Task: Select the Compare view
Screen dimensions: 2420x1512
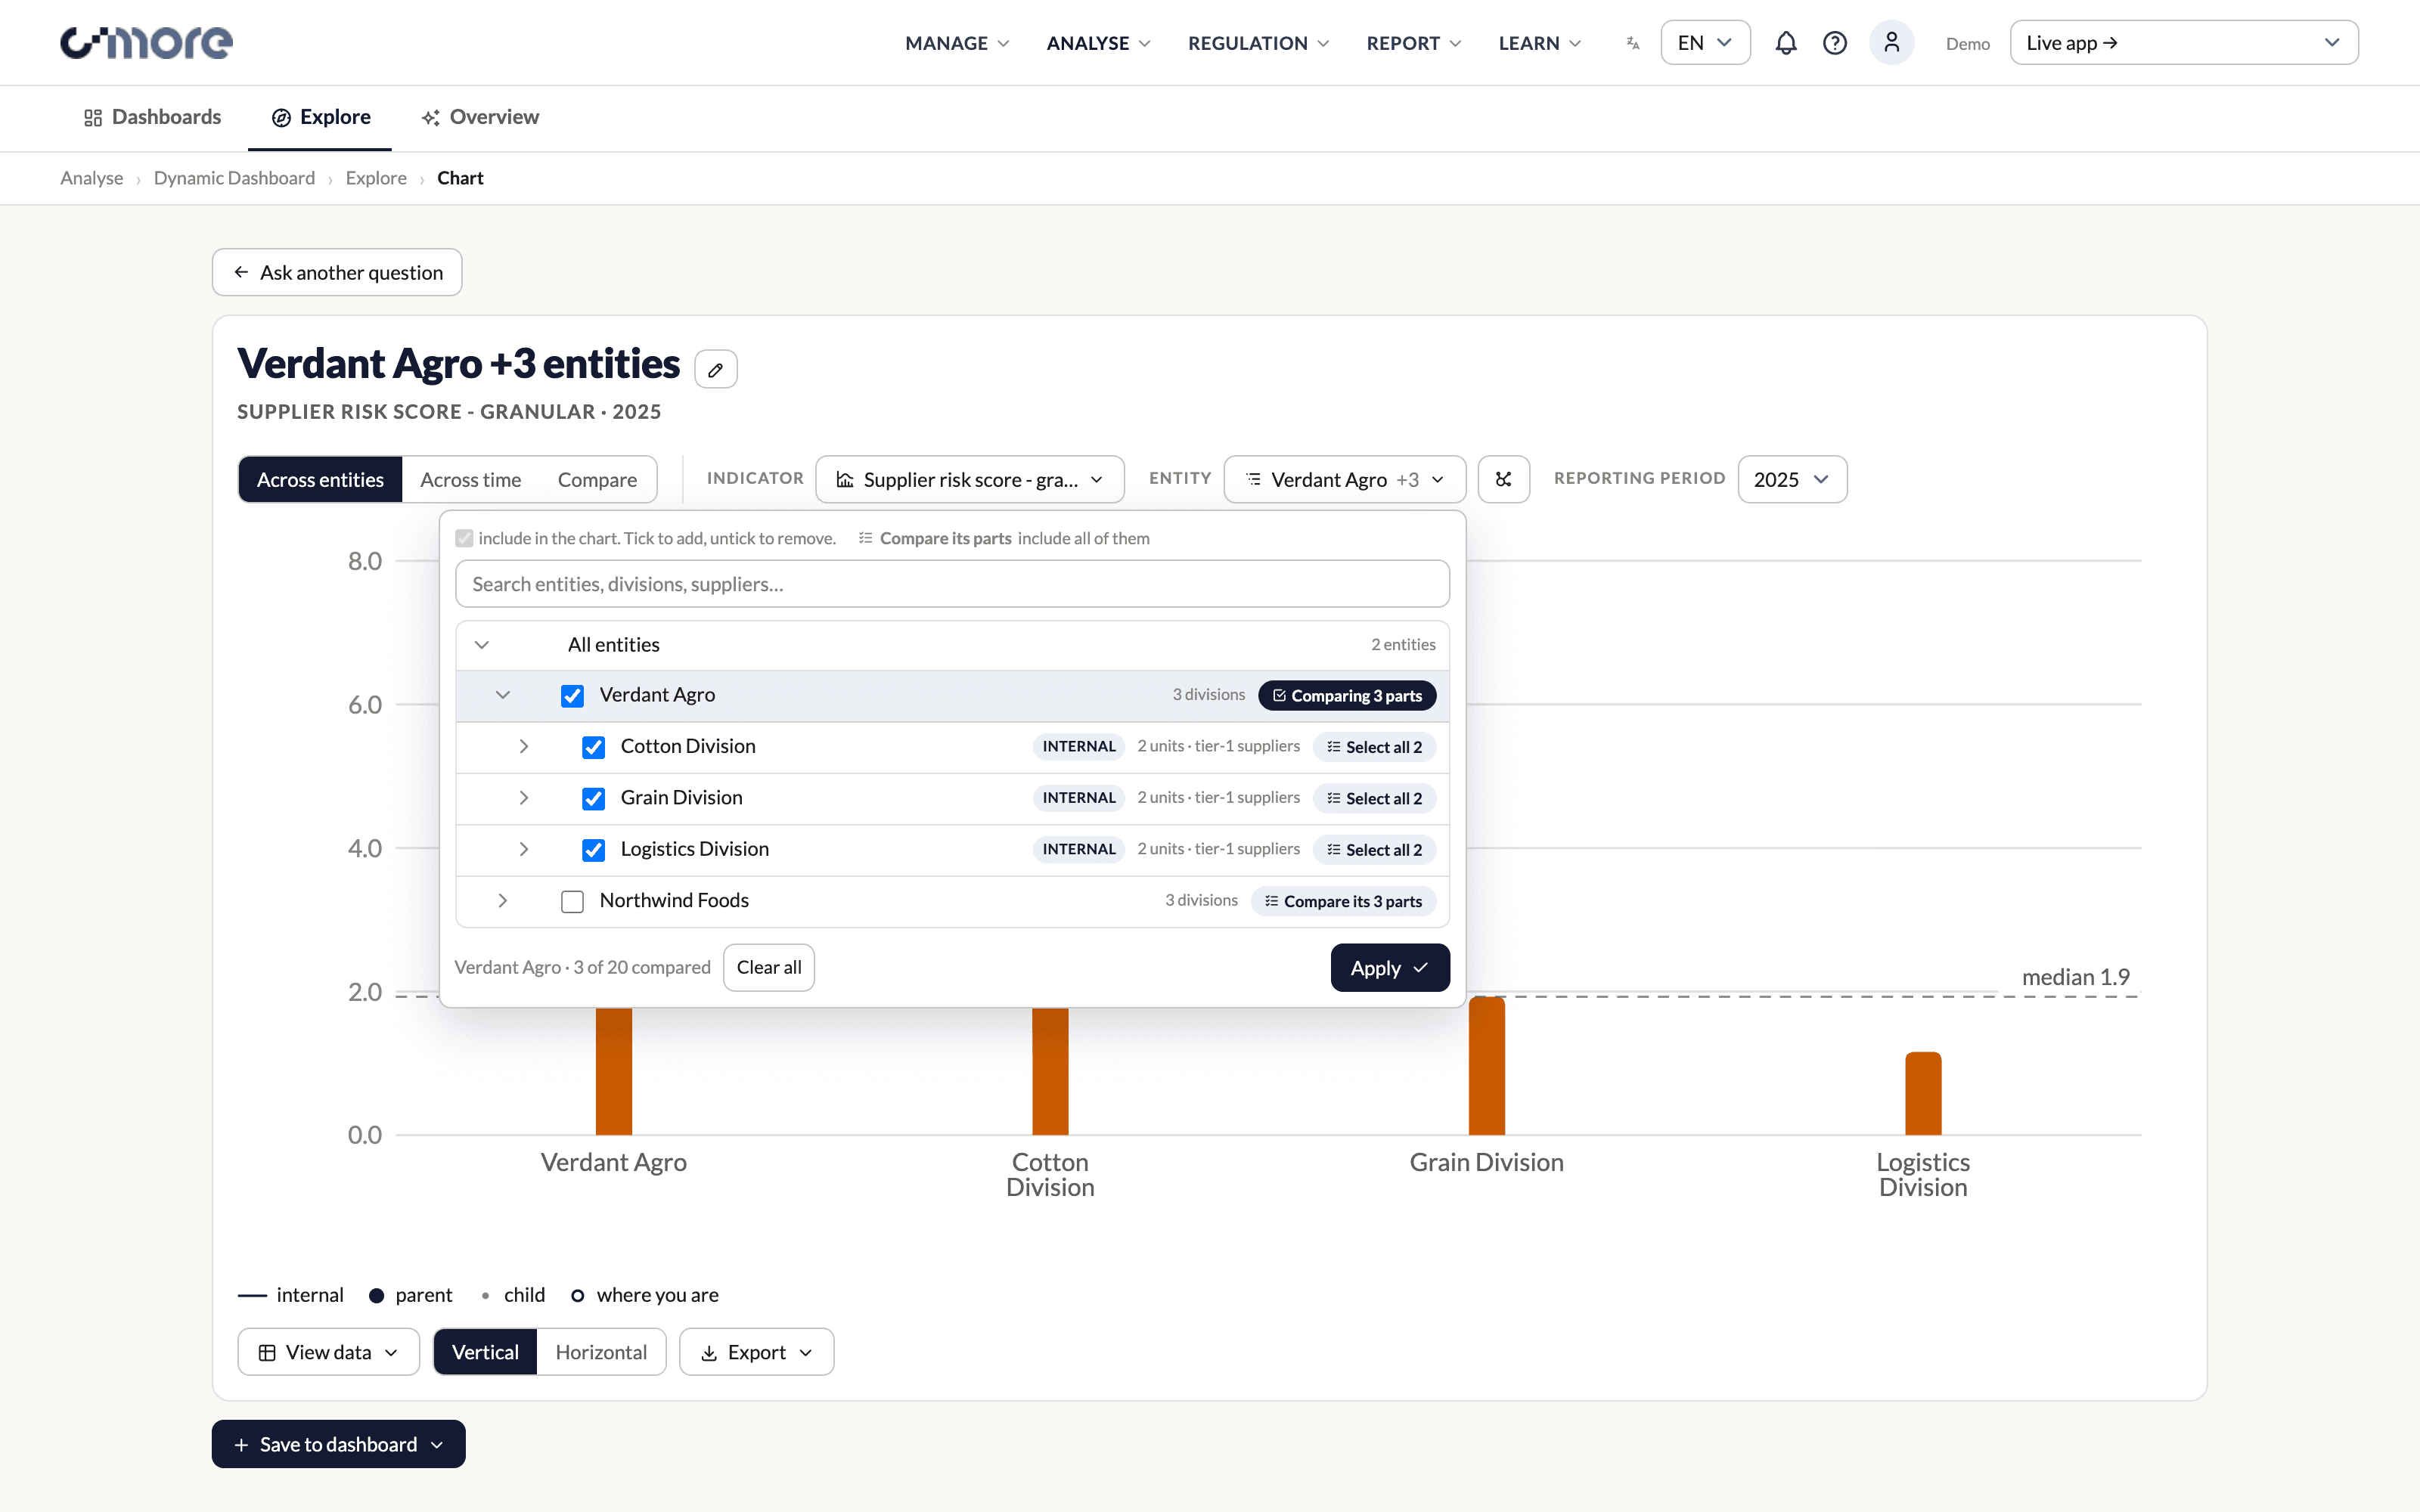Action: pos(597,479)
